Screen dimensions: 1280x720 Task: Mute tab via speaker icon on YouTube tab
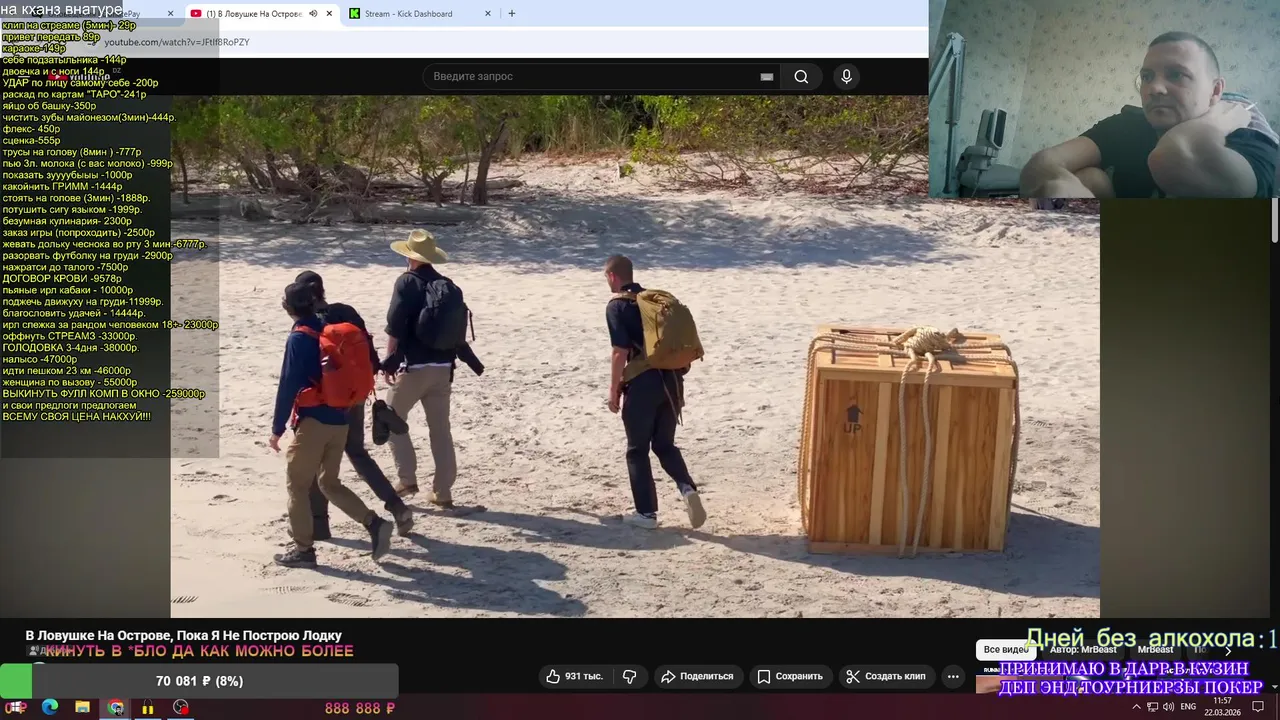[x=313, y=14]
